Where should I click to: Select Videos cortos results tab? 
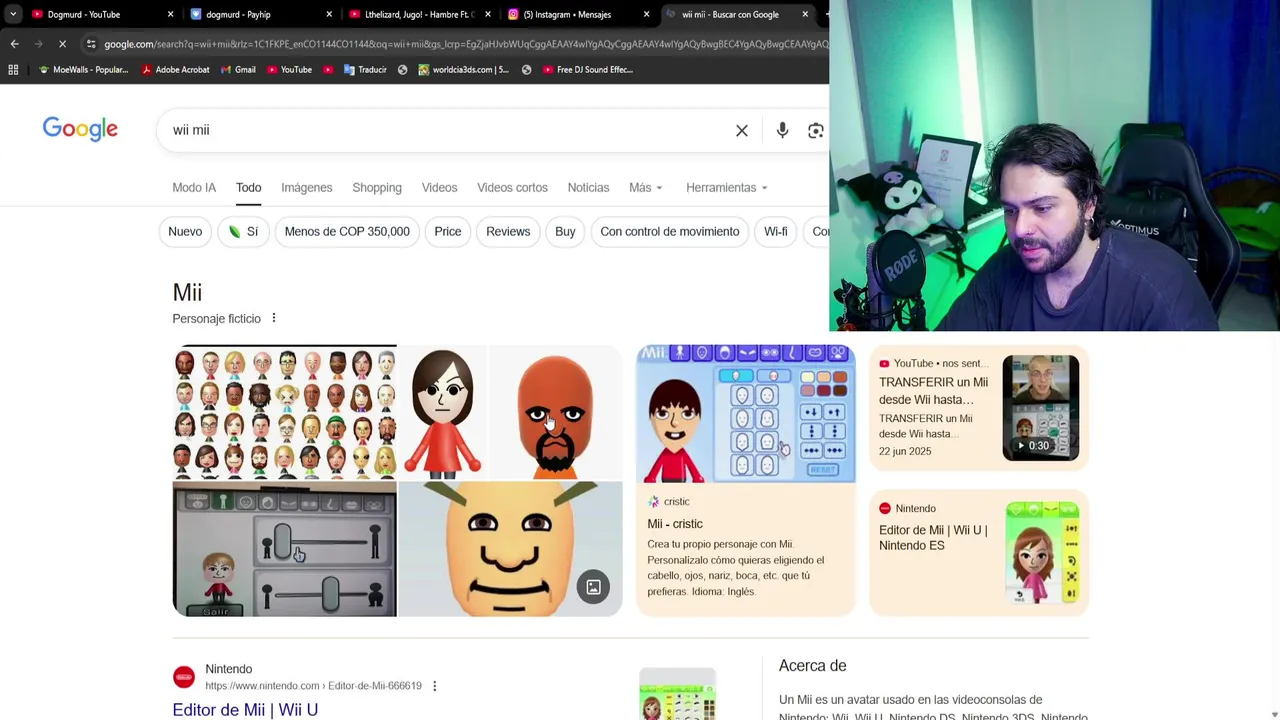[512, 188]
